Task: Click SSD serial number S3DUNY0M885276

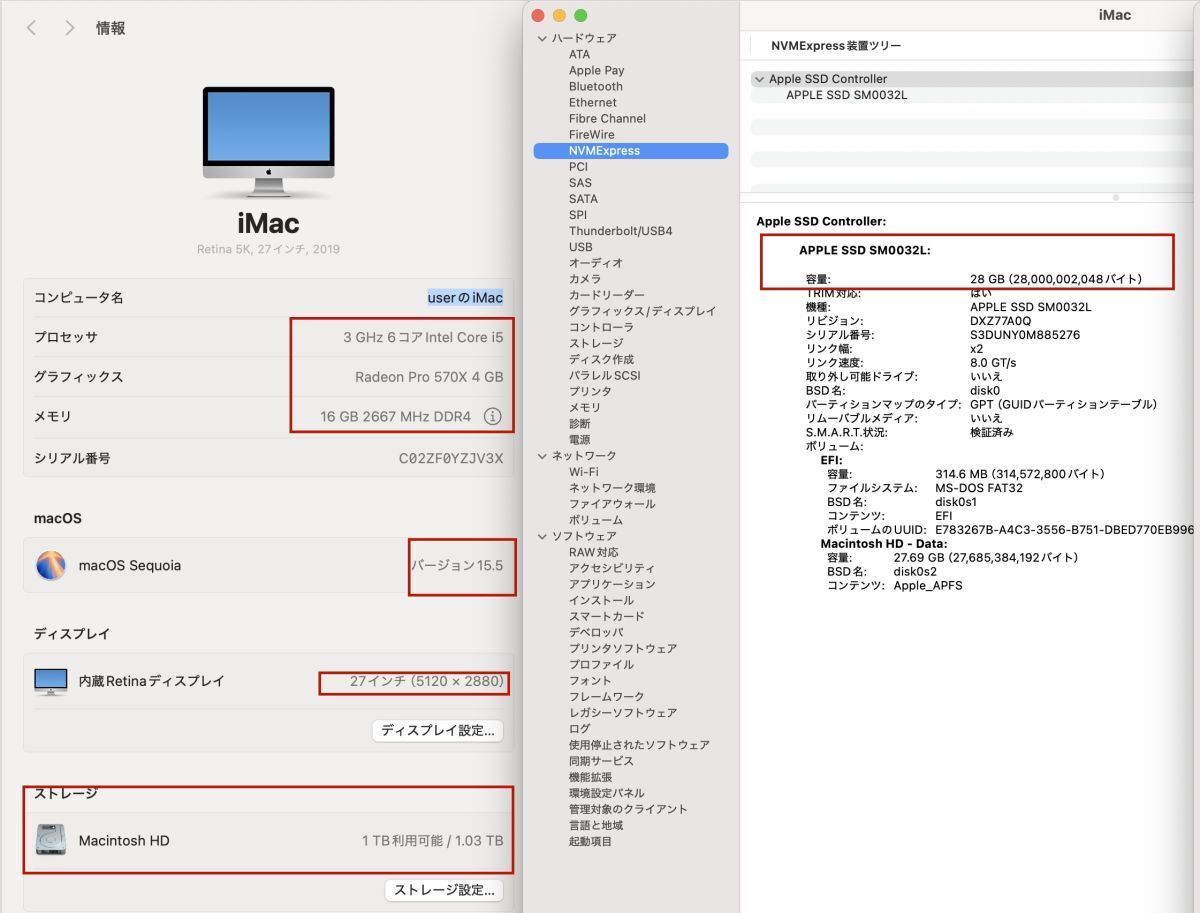Action: pos(1025,335)
